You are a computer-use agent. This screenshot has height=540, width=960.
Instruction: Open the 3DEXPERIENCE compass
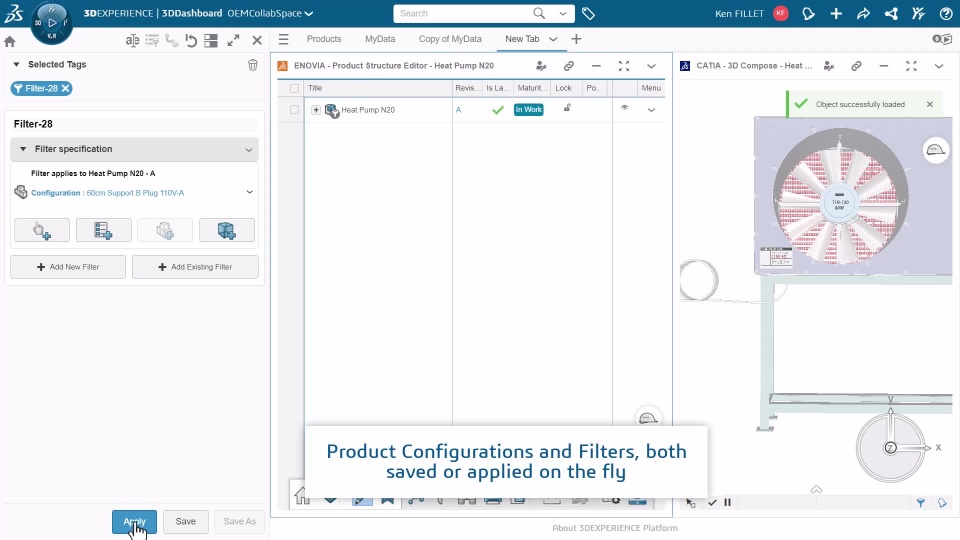click(x=51, y=23)
